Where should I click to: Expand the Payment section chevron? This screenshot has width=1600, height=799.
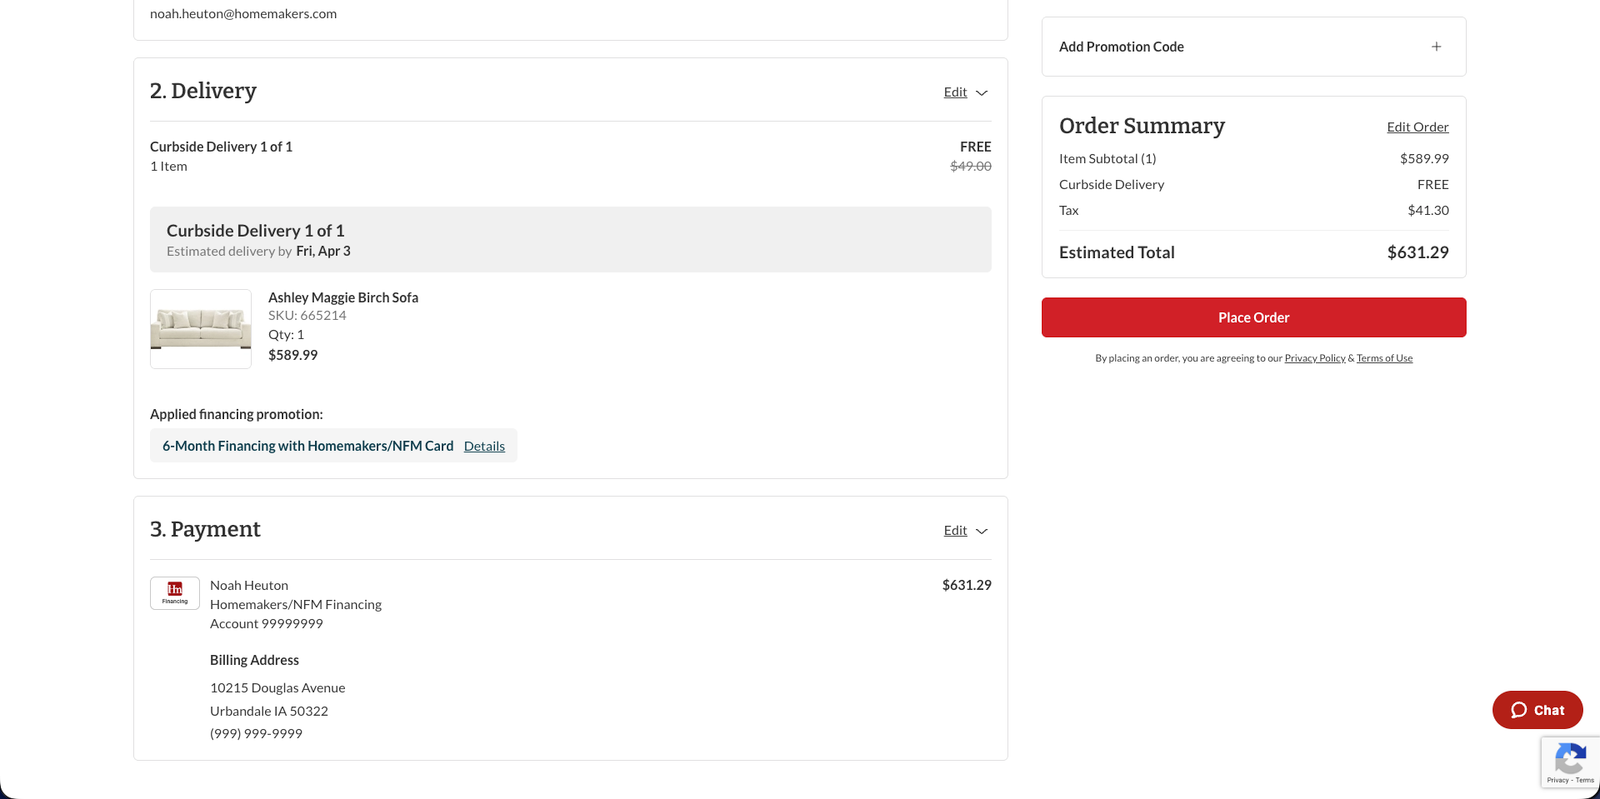point(982,531)
